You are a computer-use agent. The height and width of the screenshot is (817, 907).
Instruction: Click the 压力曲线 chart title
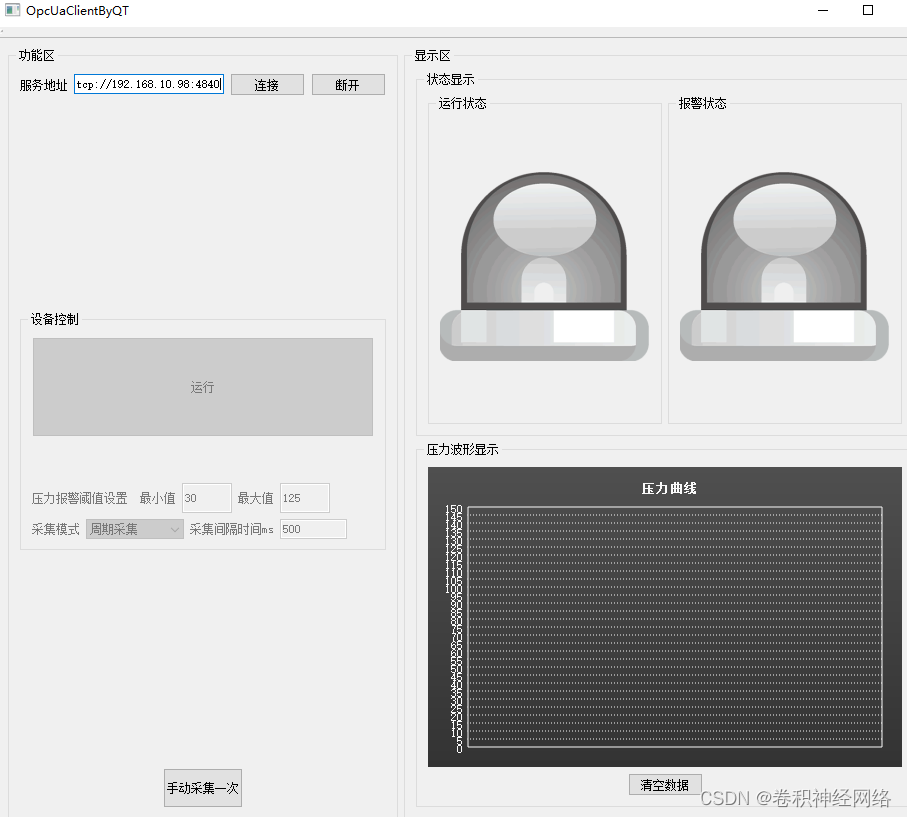(669, 488)
